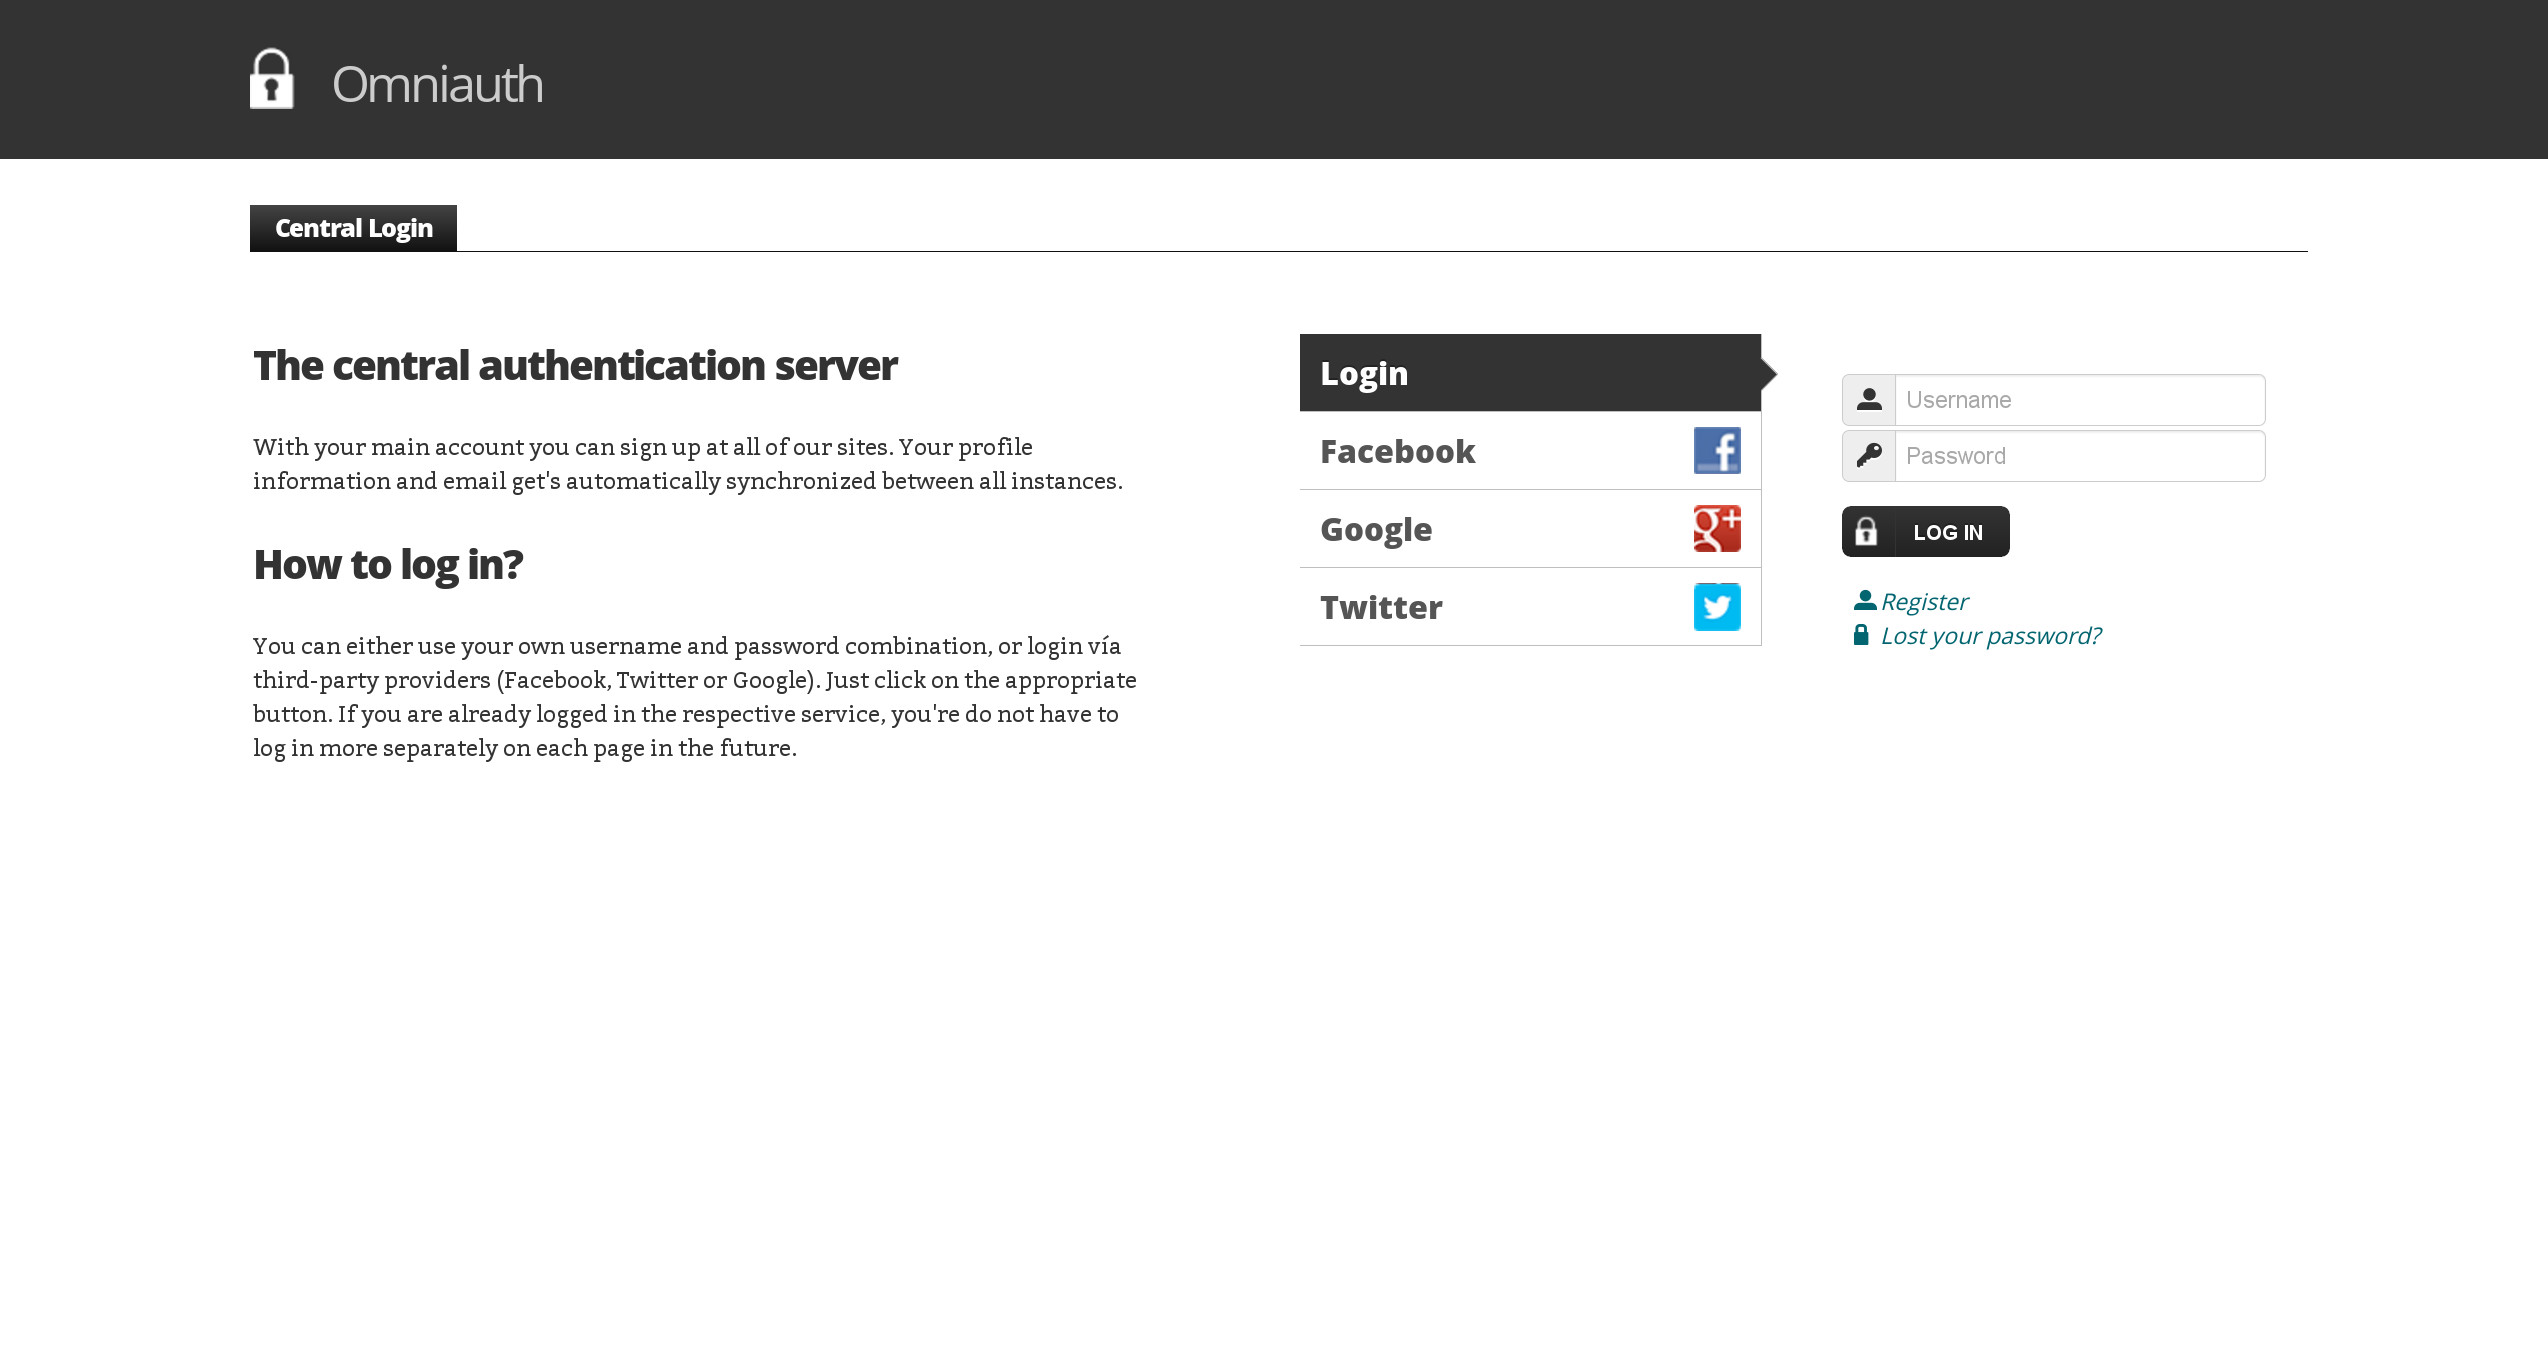Open the Lost your password link
Image resolution: width=2548 pixels, height=1367 pixels.
[1991, 636]
